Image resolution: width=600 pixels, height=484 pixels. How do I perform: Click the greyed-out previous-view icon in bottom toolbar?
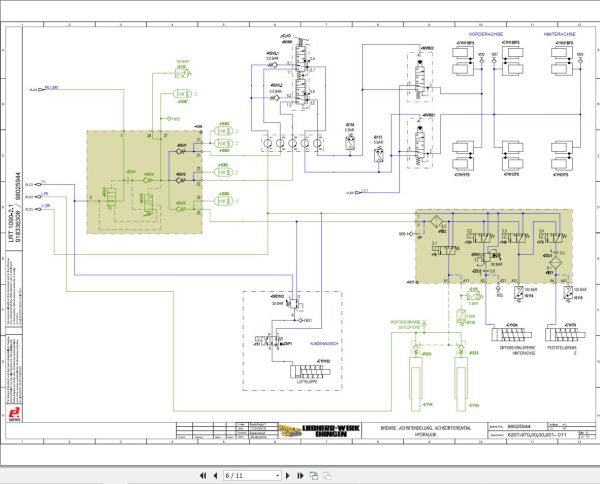[x=327, y=476]
